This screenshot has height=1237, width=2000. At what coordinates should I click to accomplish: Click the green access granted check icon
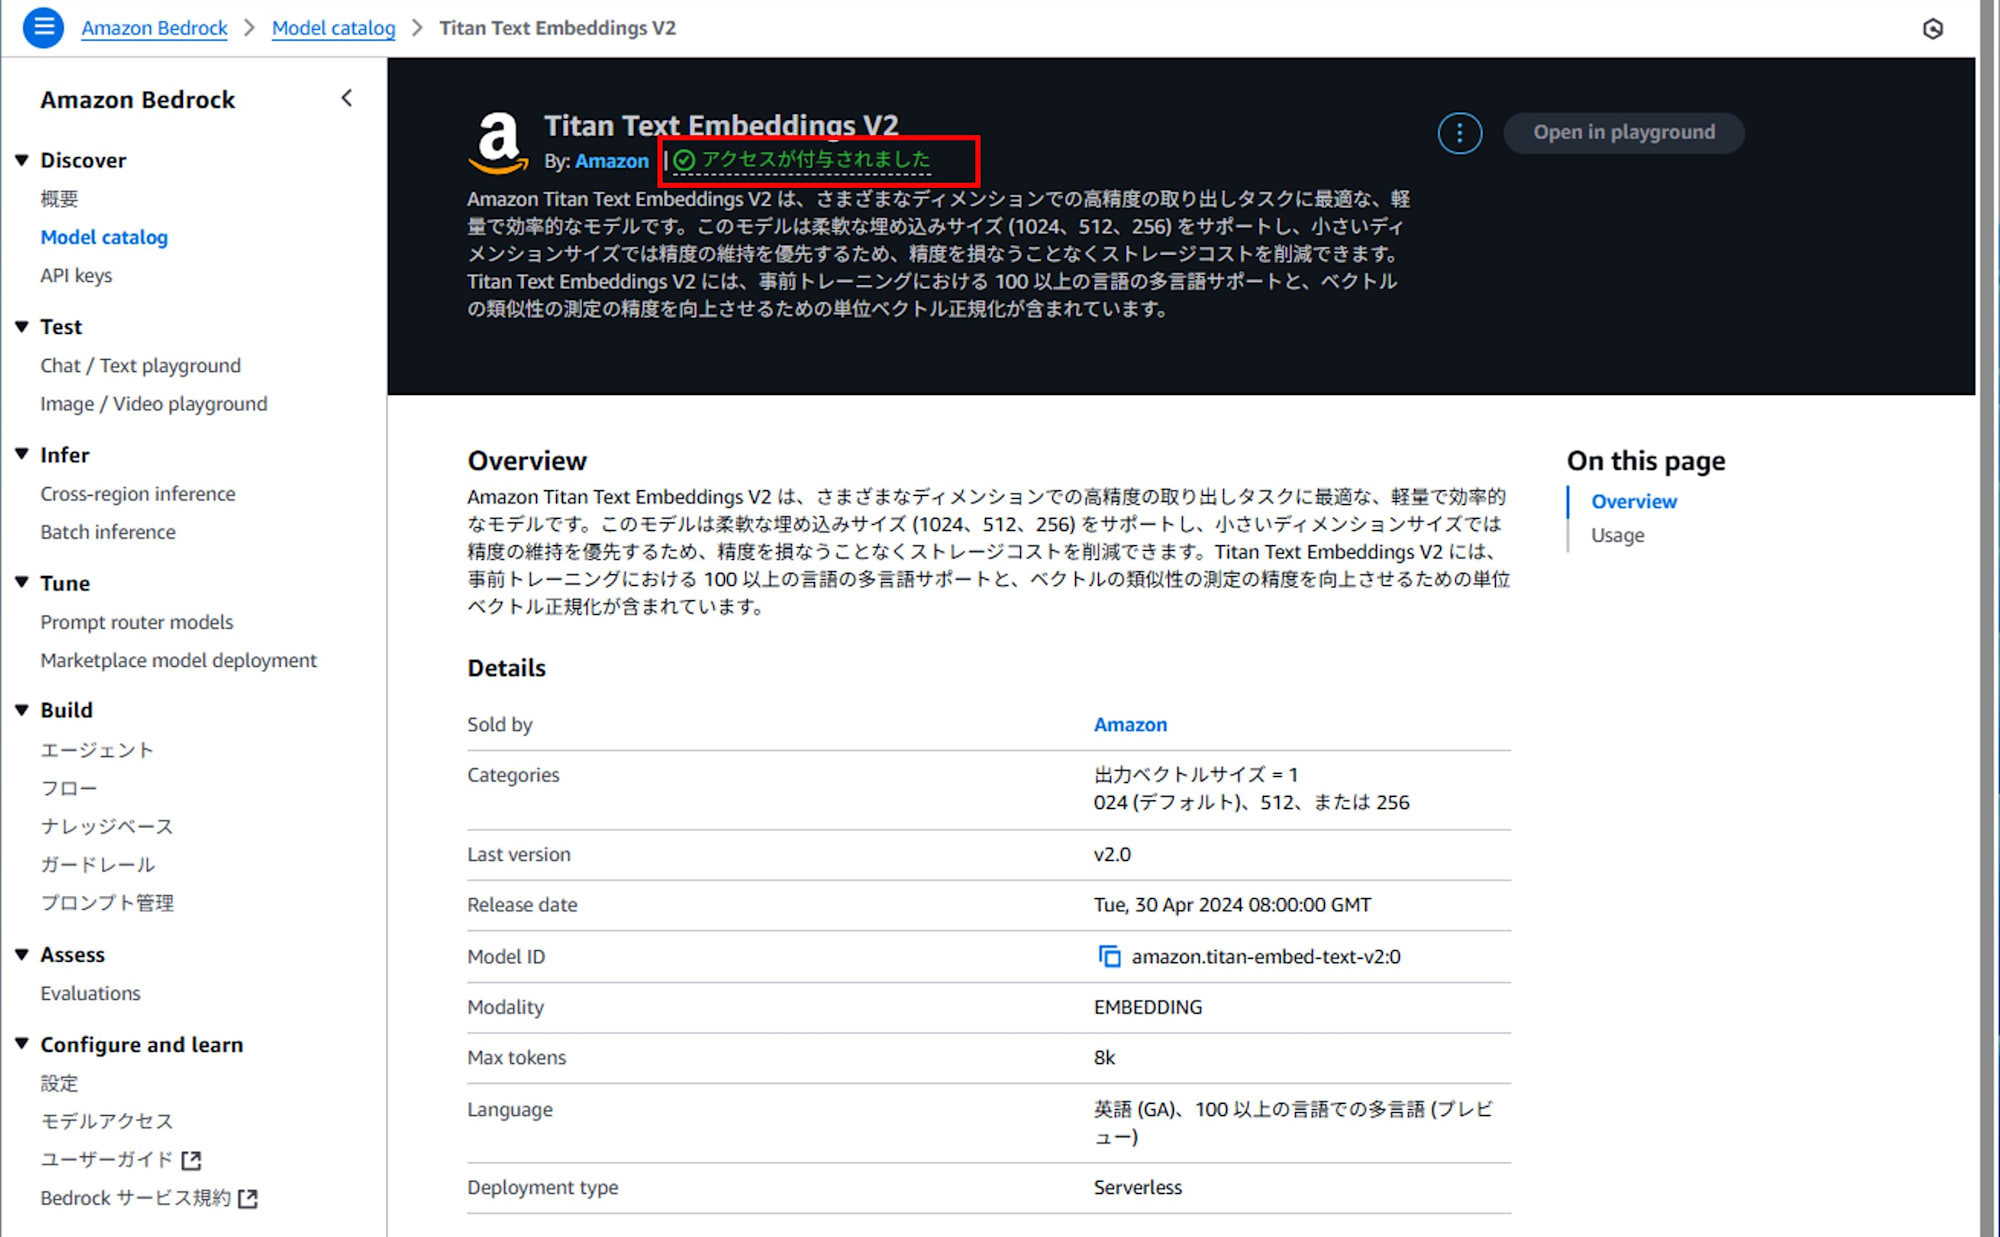tap(684, 160)
